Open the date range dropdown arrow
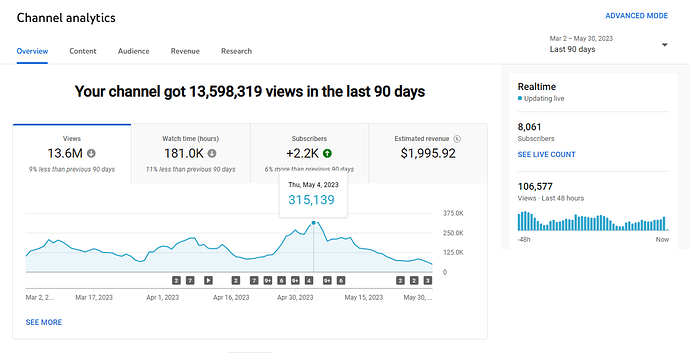This screenshot has height=364, width=690. pyautogui.click(x=664, y=44)
